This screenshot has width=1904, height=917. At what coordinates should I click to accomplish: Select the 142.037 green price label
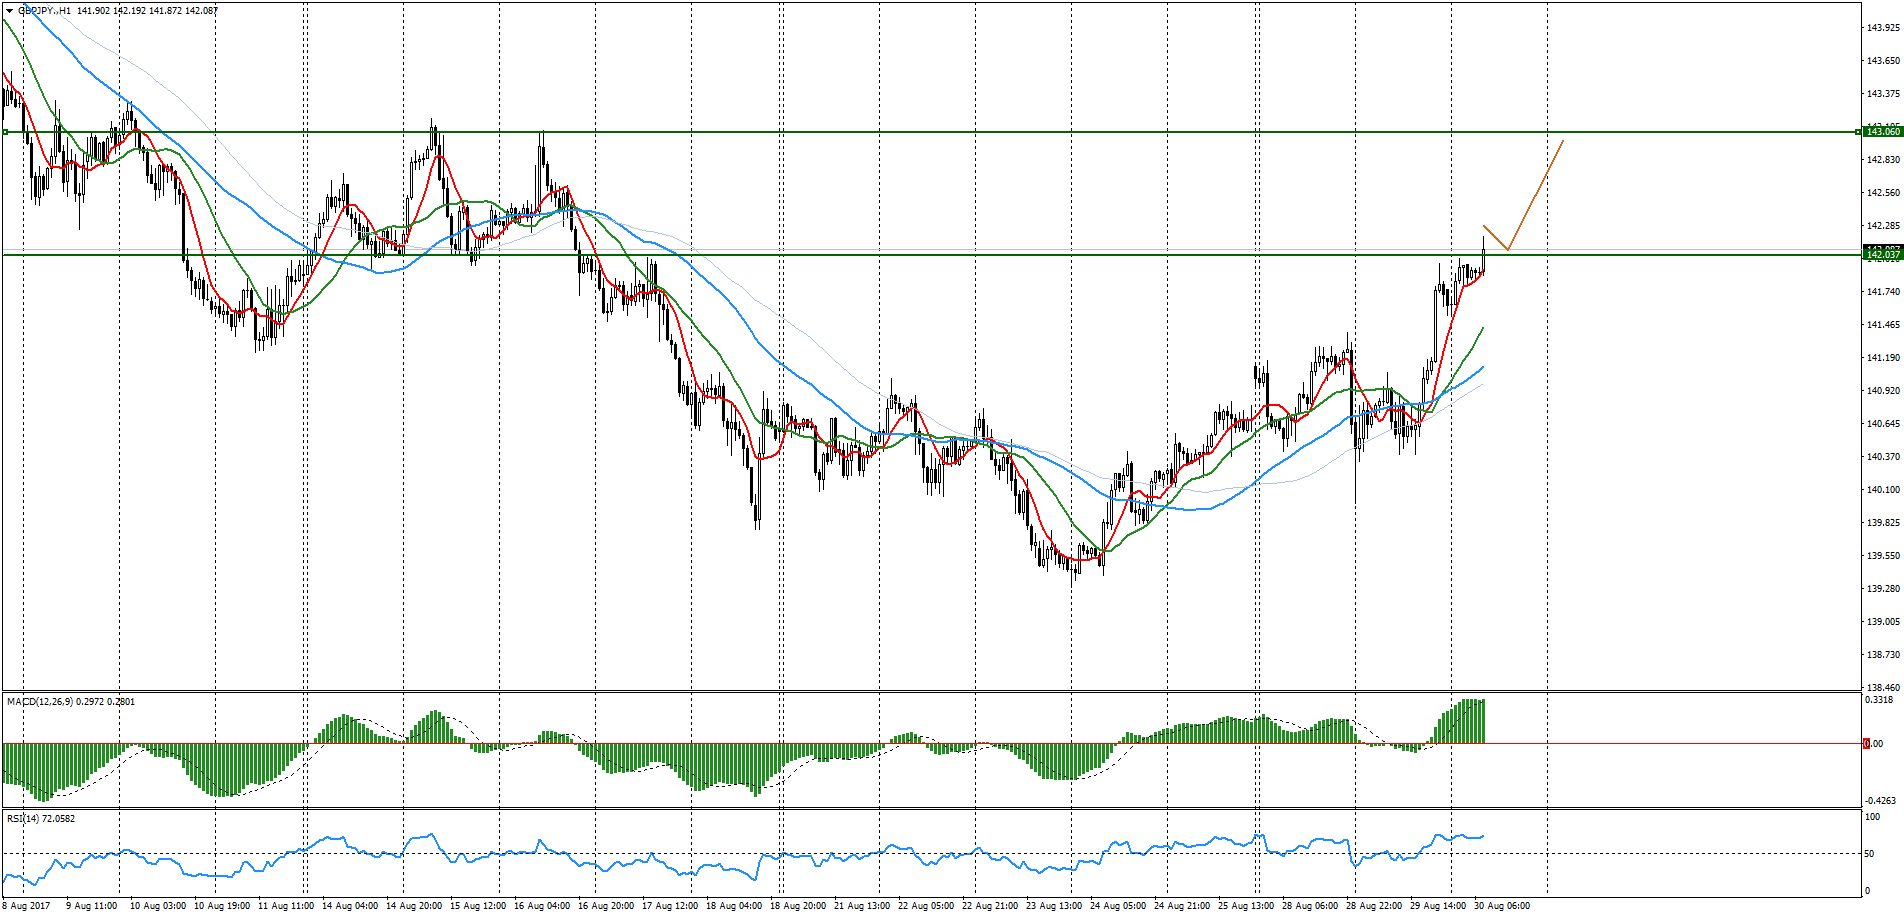tap(1882, 255)
